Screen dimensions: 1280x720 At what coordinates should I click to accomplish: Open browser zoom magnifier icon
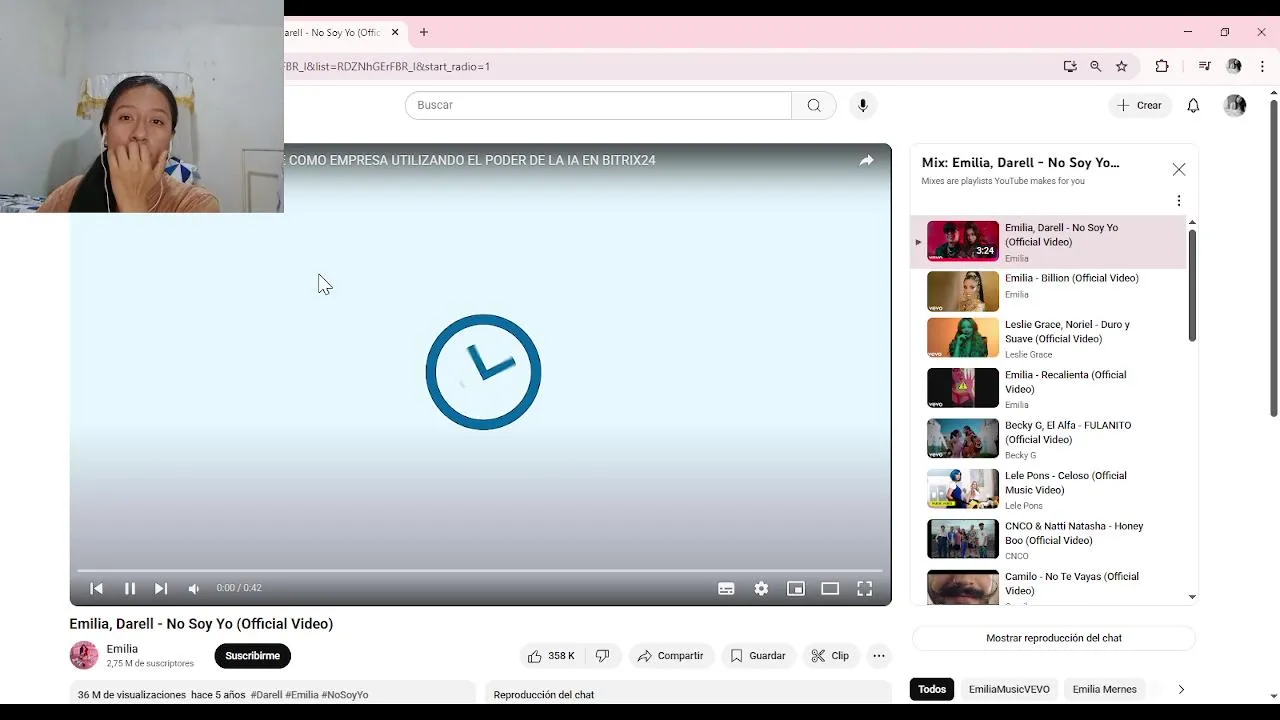click(x=1096, y=67)
